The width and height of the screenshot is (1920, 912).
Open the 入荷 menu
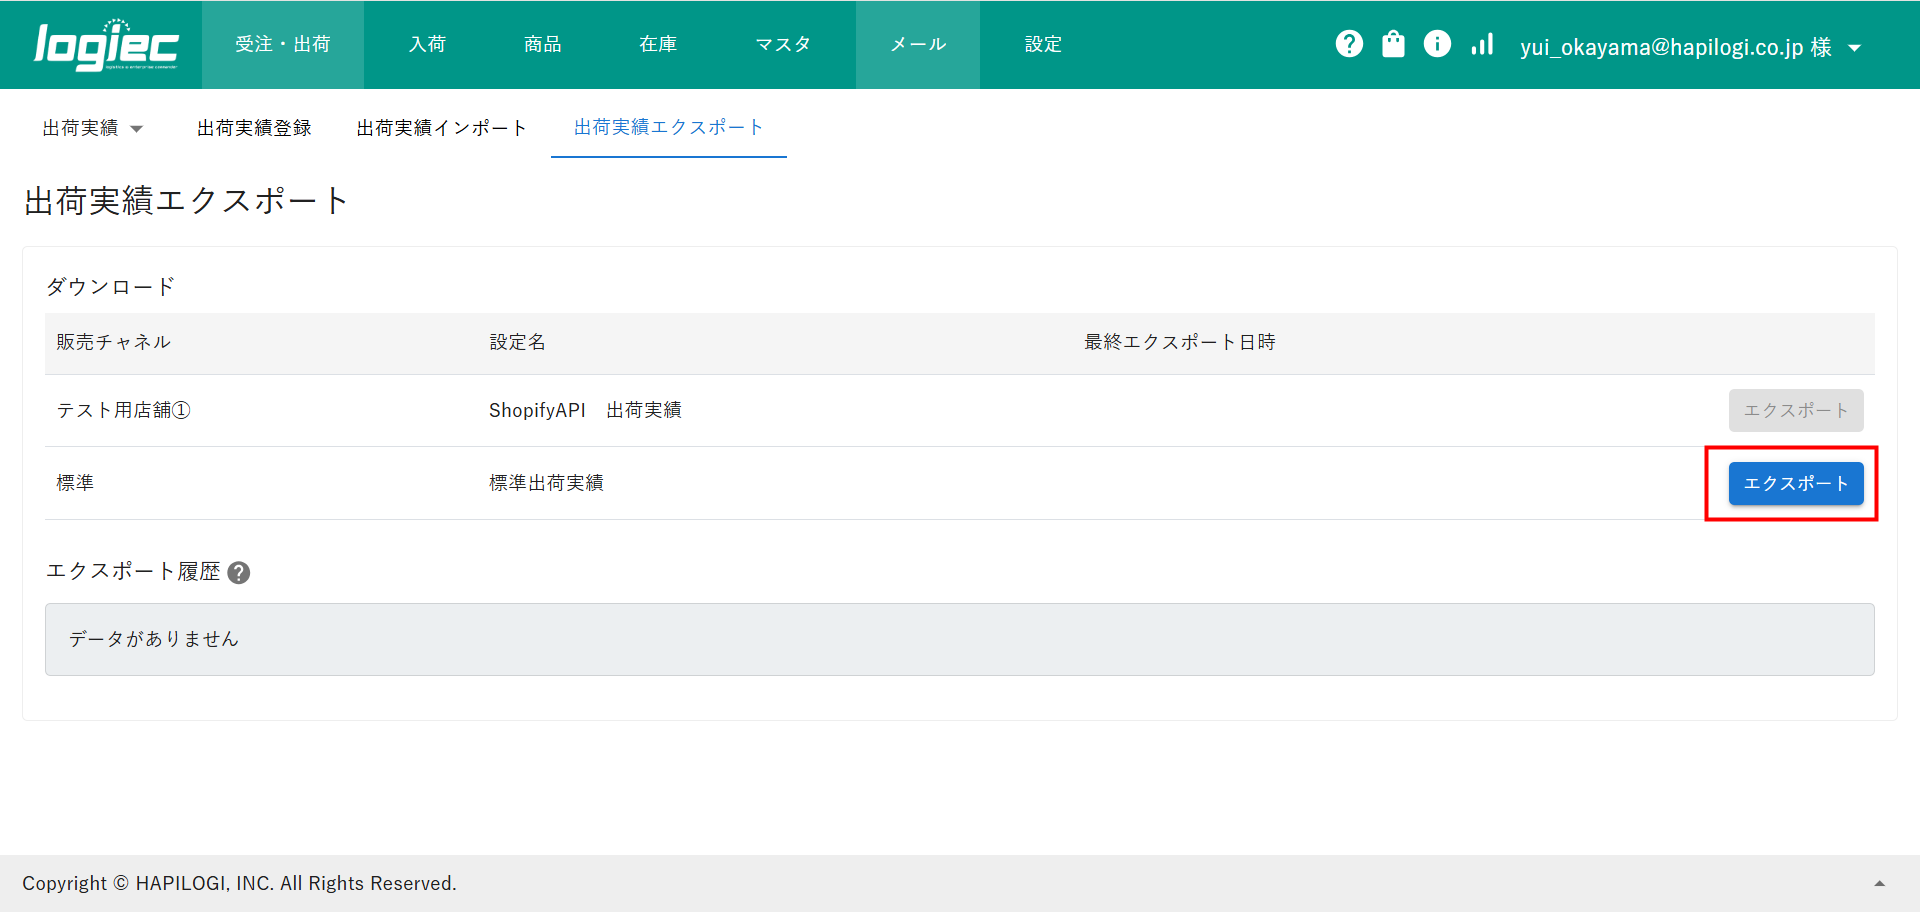(x=428, y=44)
